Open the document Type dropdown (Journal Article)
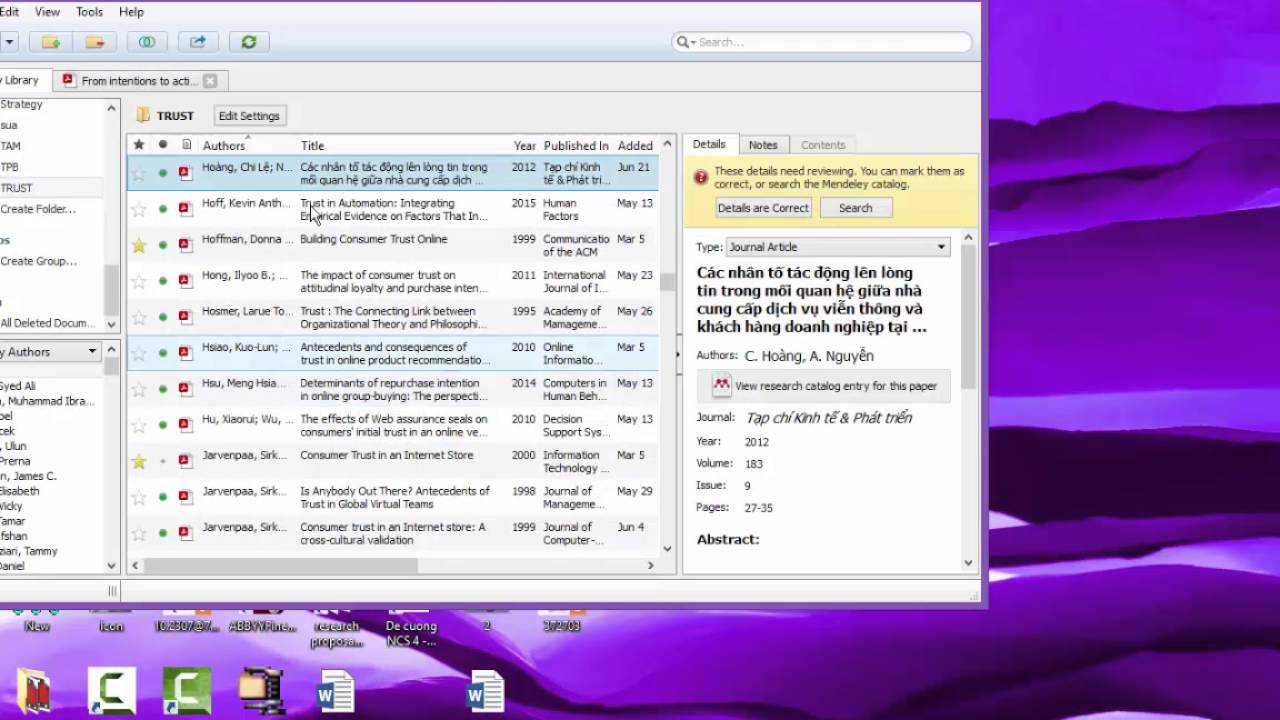The image size is (1280, 720). 837,247
